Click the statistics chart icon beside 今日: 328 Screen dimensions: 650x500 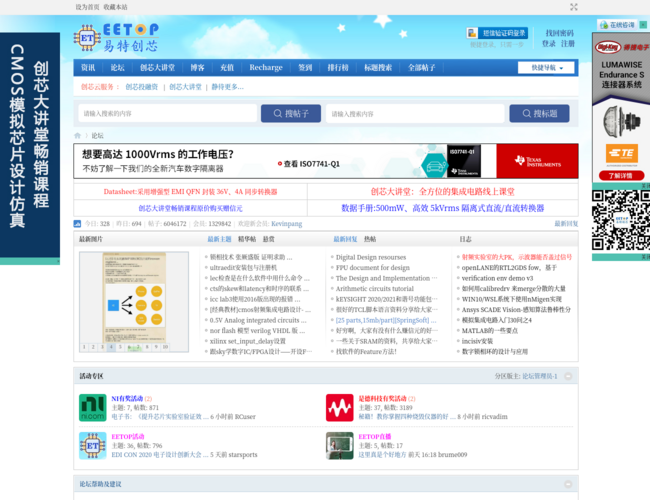click(77, 224)
